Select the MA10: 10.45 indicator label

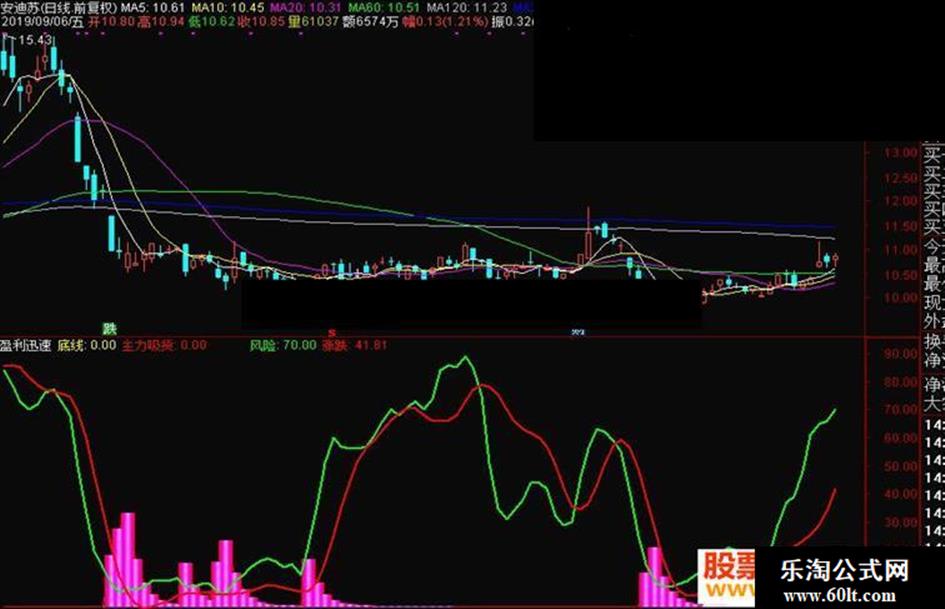pos(228,8)
